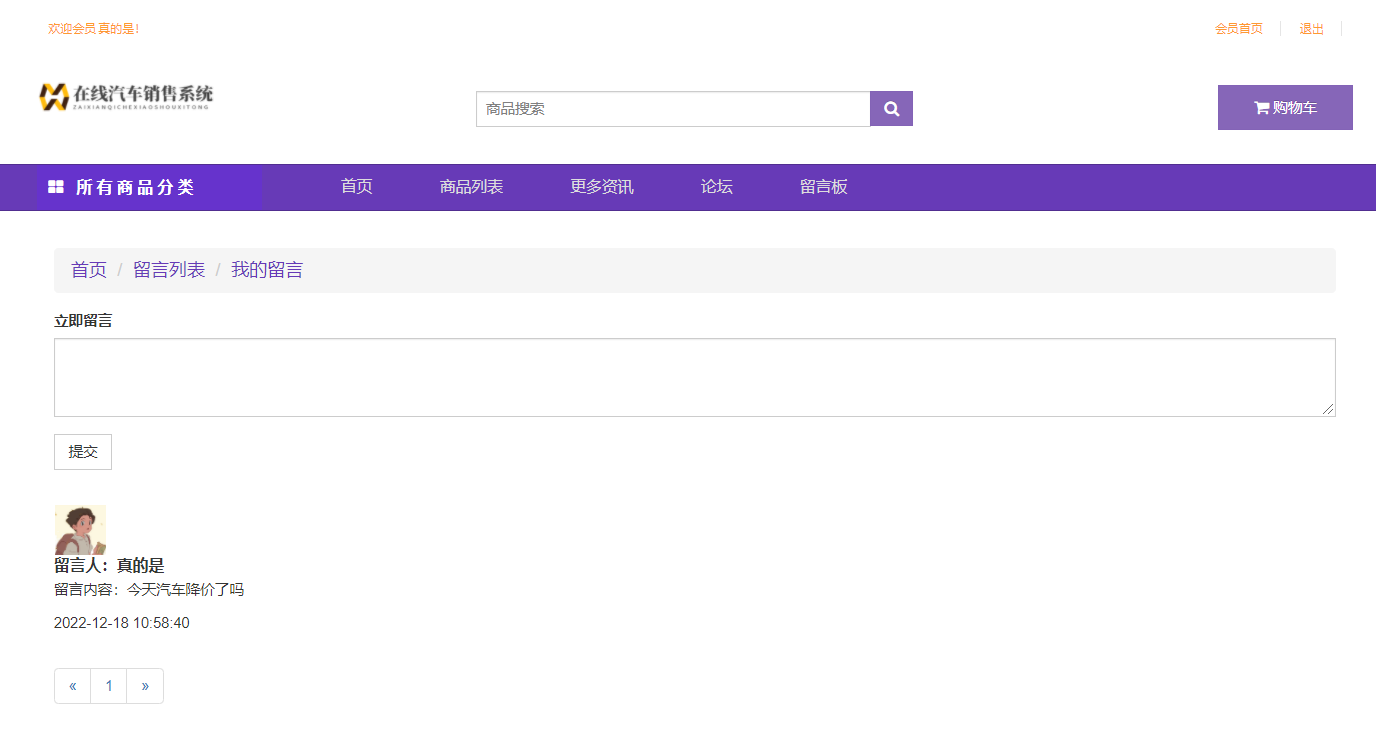
Task: Click 会员首页 link at top right
Action: click(1238, 29)
